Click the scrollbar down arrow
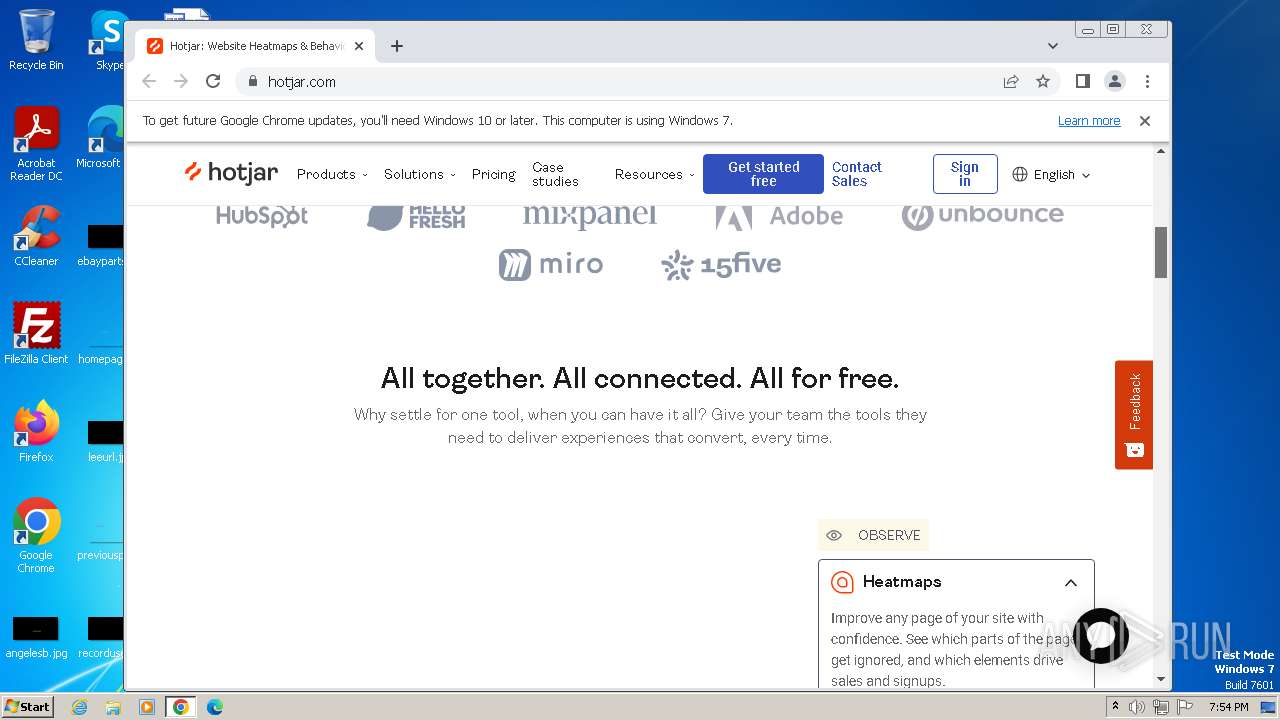Screen dimensions: 1280x720 [1161, 679]
